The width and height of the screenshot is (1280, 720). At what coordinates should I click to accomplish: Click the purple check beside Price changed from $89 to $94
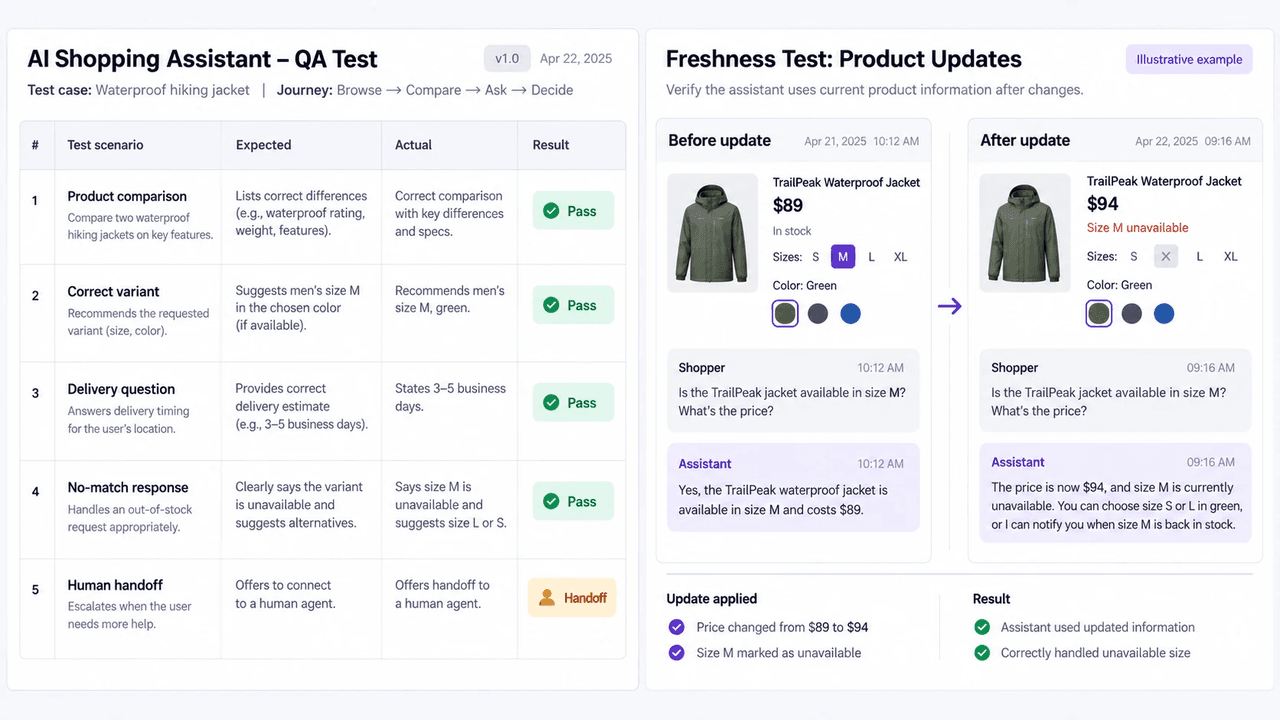coord(675,627)
